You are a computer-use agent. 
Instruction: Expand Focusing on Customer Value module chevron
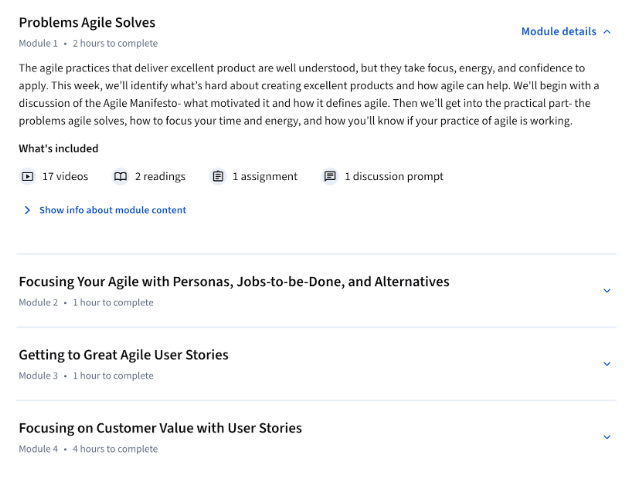click(x=607, y=438)
